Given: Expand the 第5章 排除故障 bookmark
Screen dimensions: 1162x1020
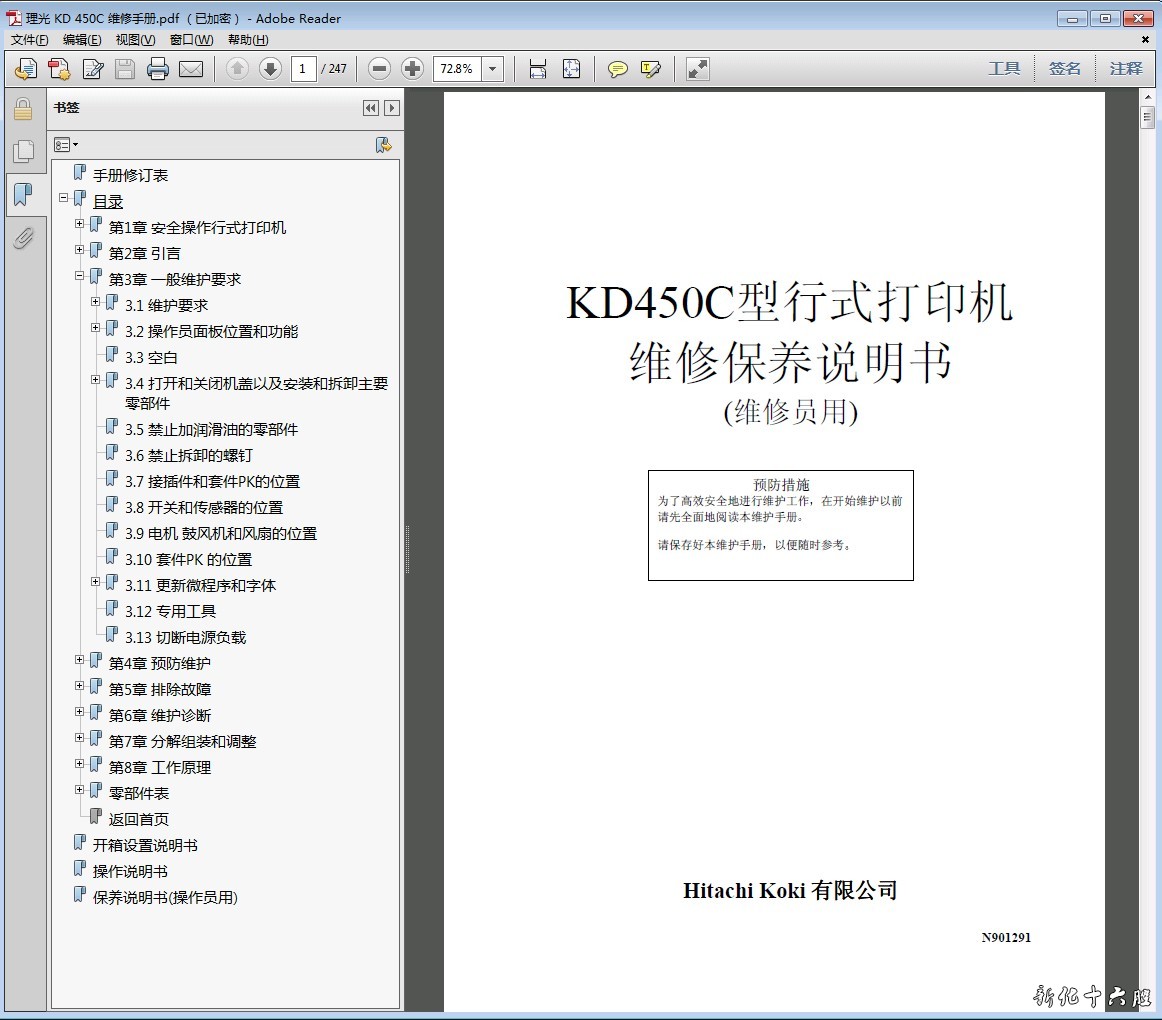Looking at the screenshot, I should [x=80, y=686].
